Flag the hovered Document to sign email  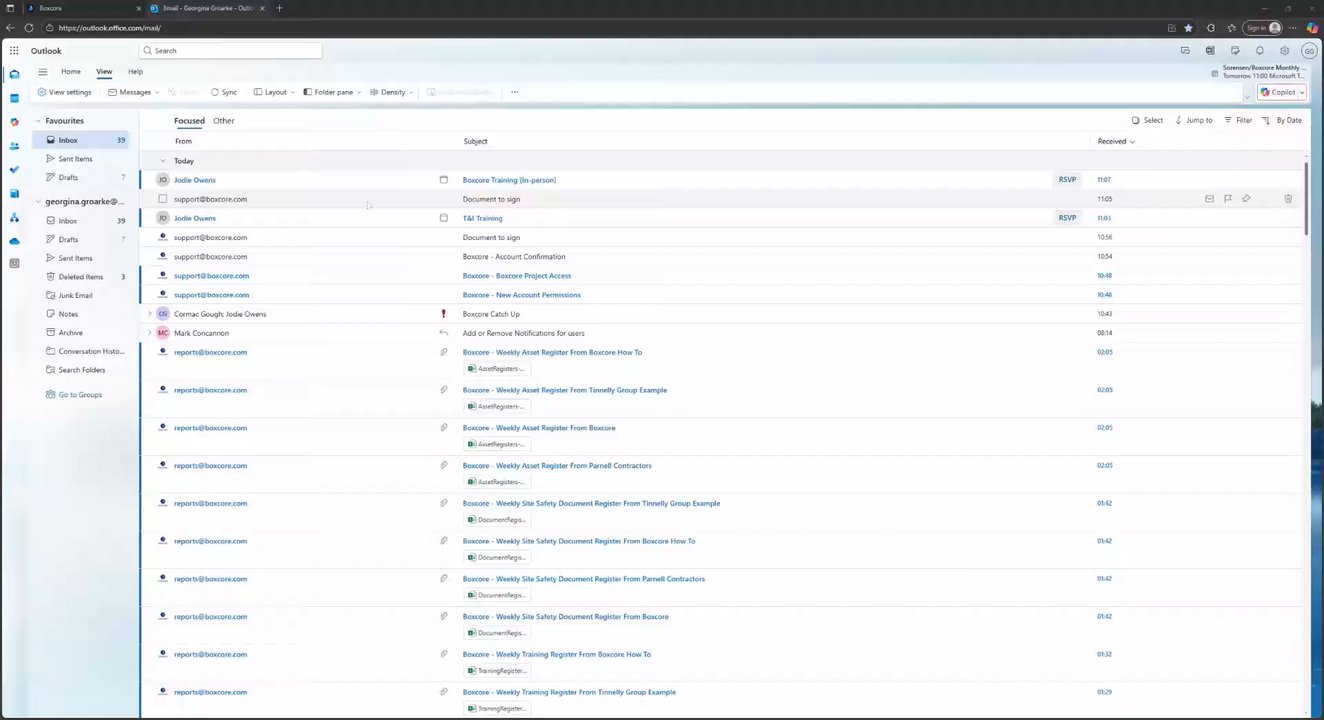click(1228, 199)
